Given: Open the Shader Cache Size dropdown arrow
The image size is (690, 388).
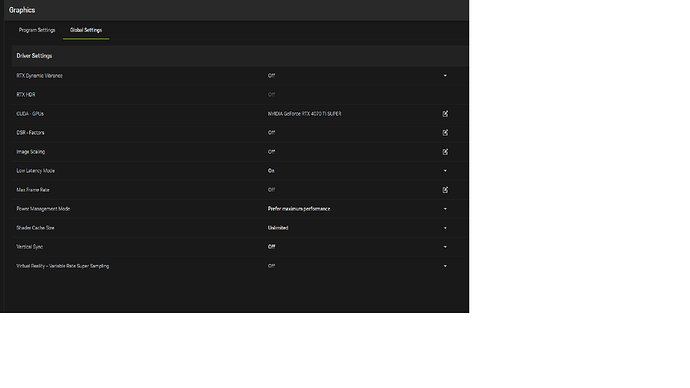Looking at the screenshot, I should click(445, 228).
